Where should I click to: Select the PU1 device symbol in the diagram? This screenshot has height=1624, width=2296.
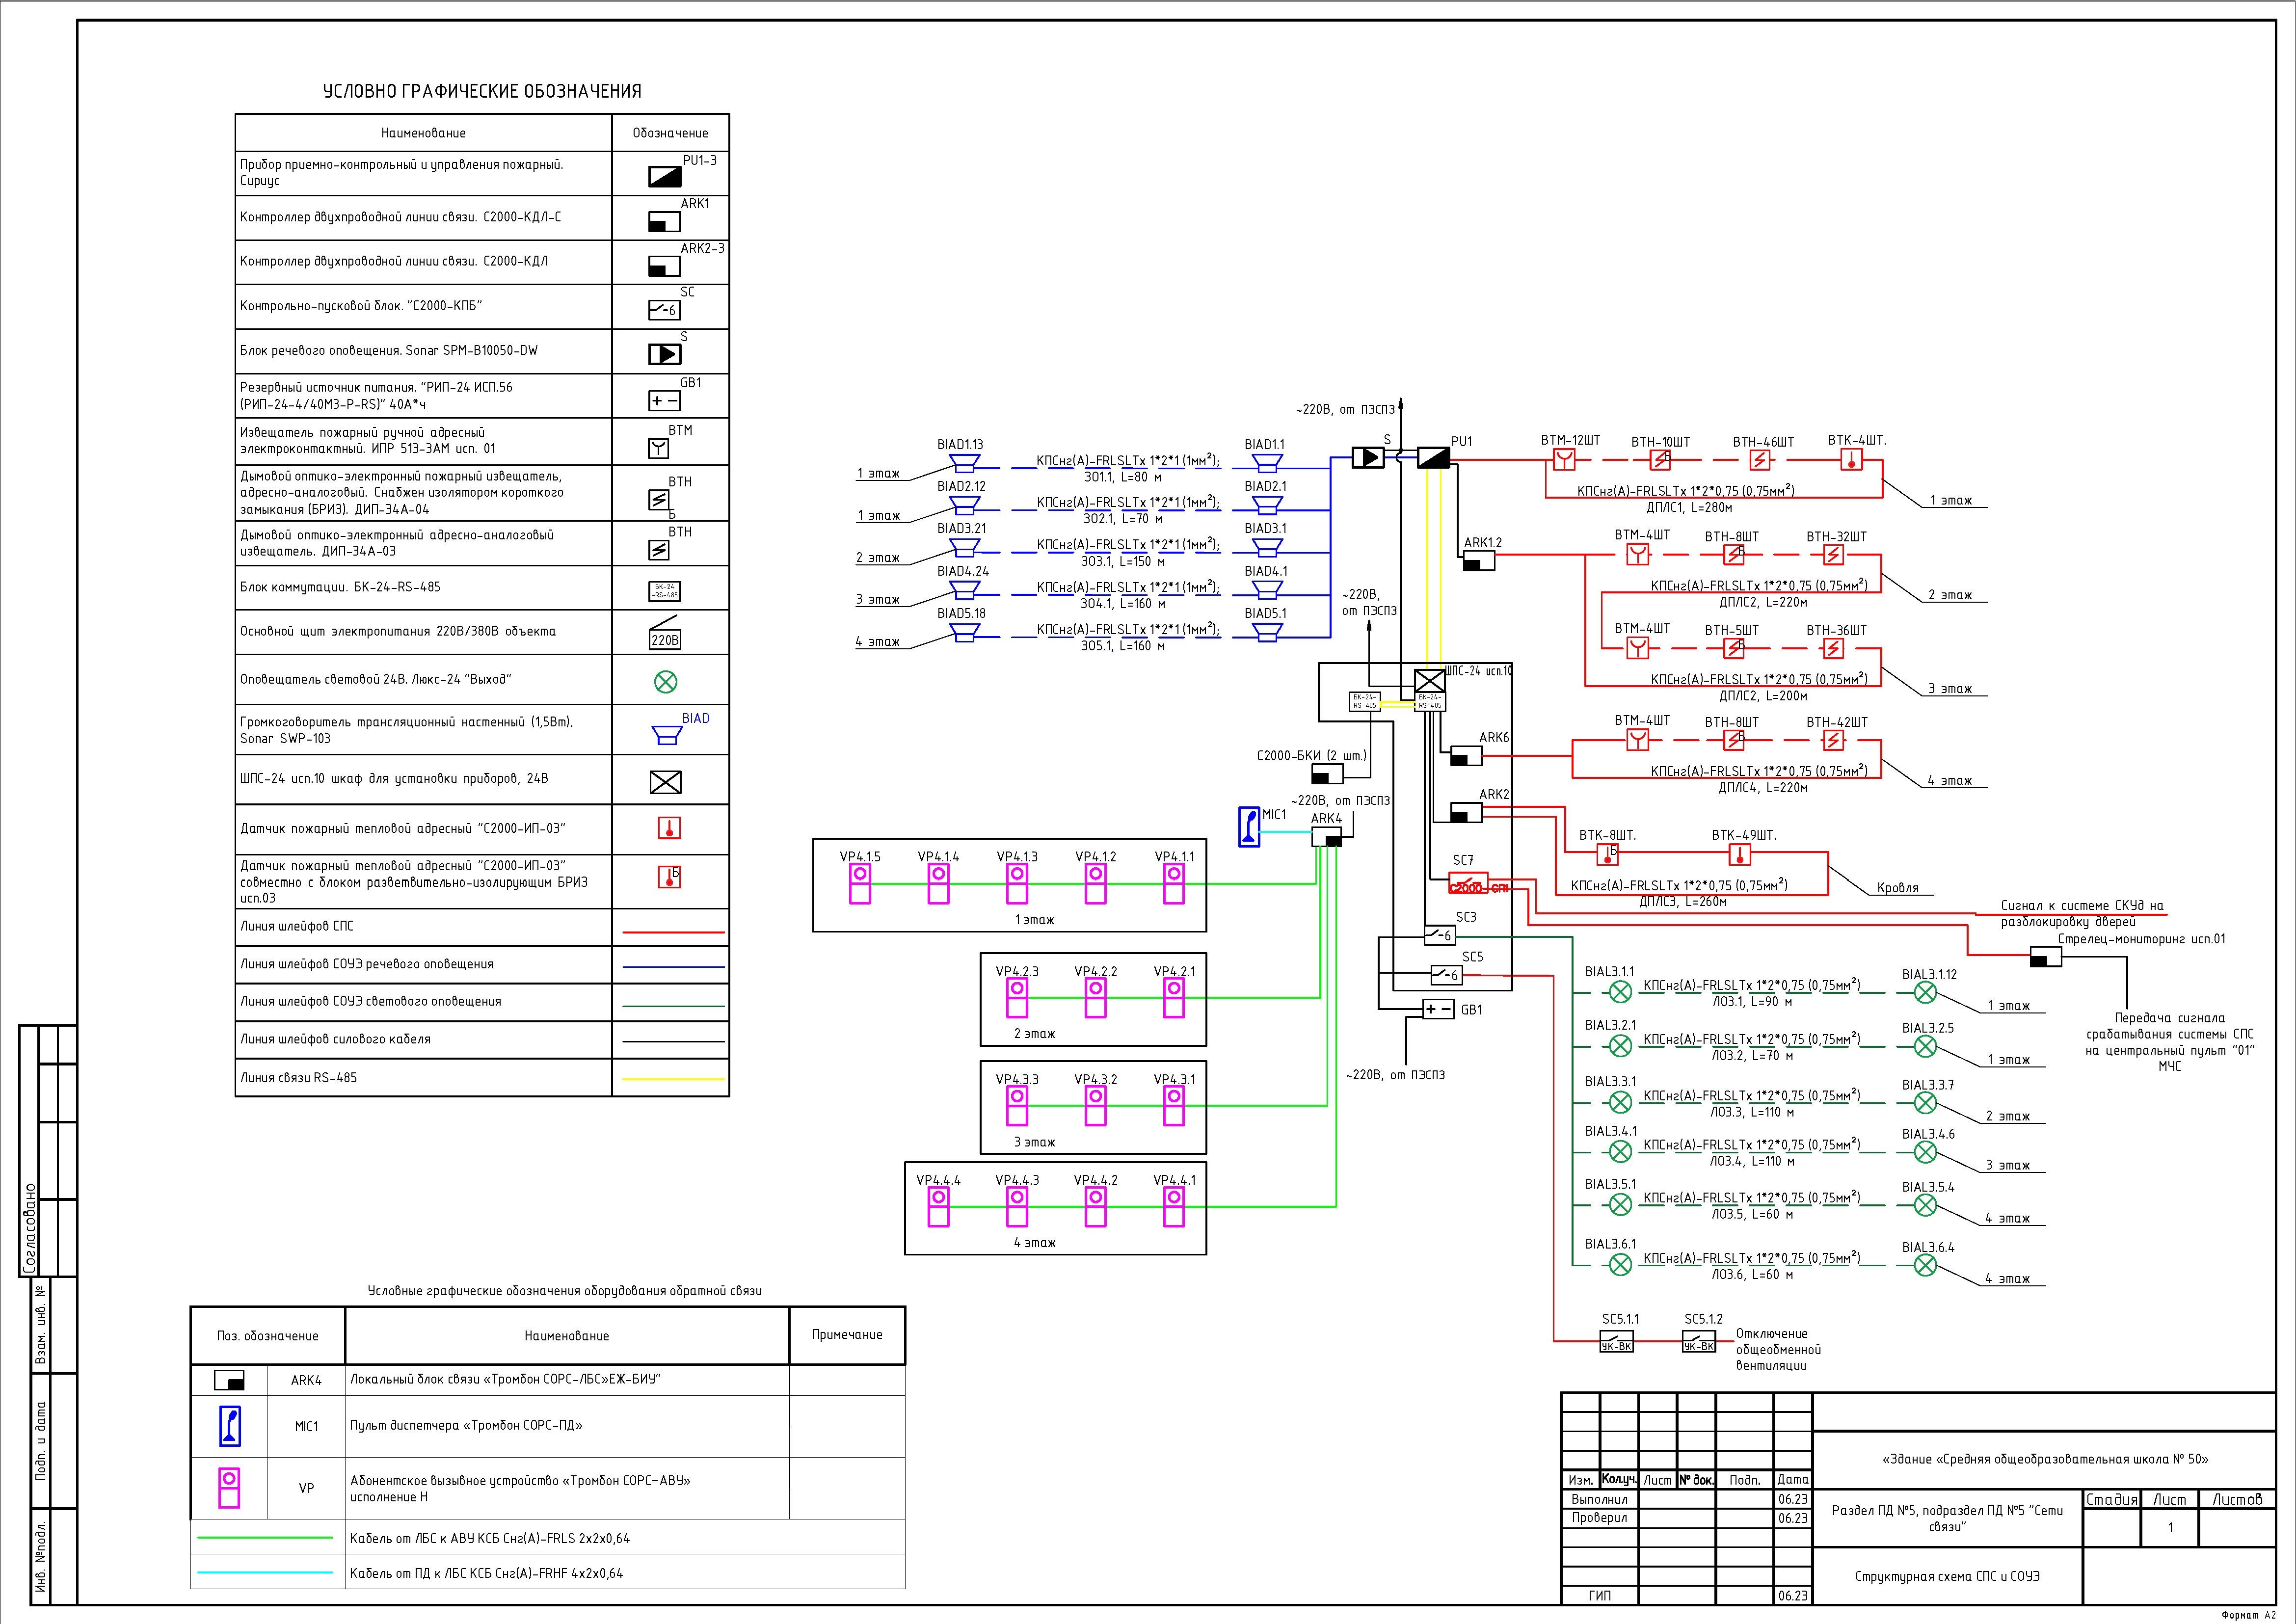(x=1434, y=457)
